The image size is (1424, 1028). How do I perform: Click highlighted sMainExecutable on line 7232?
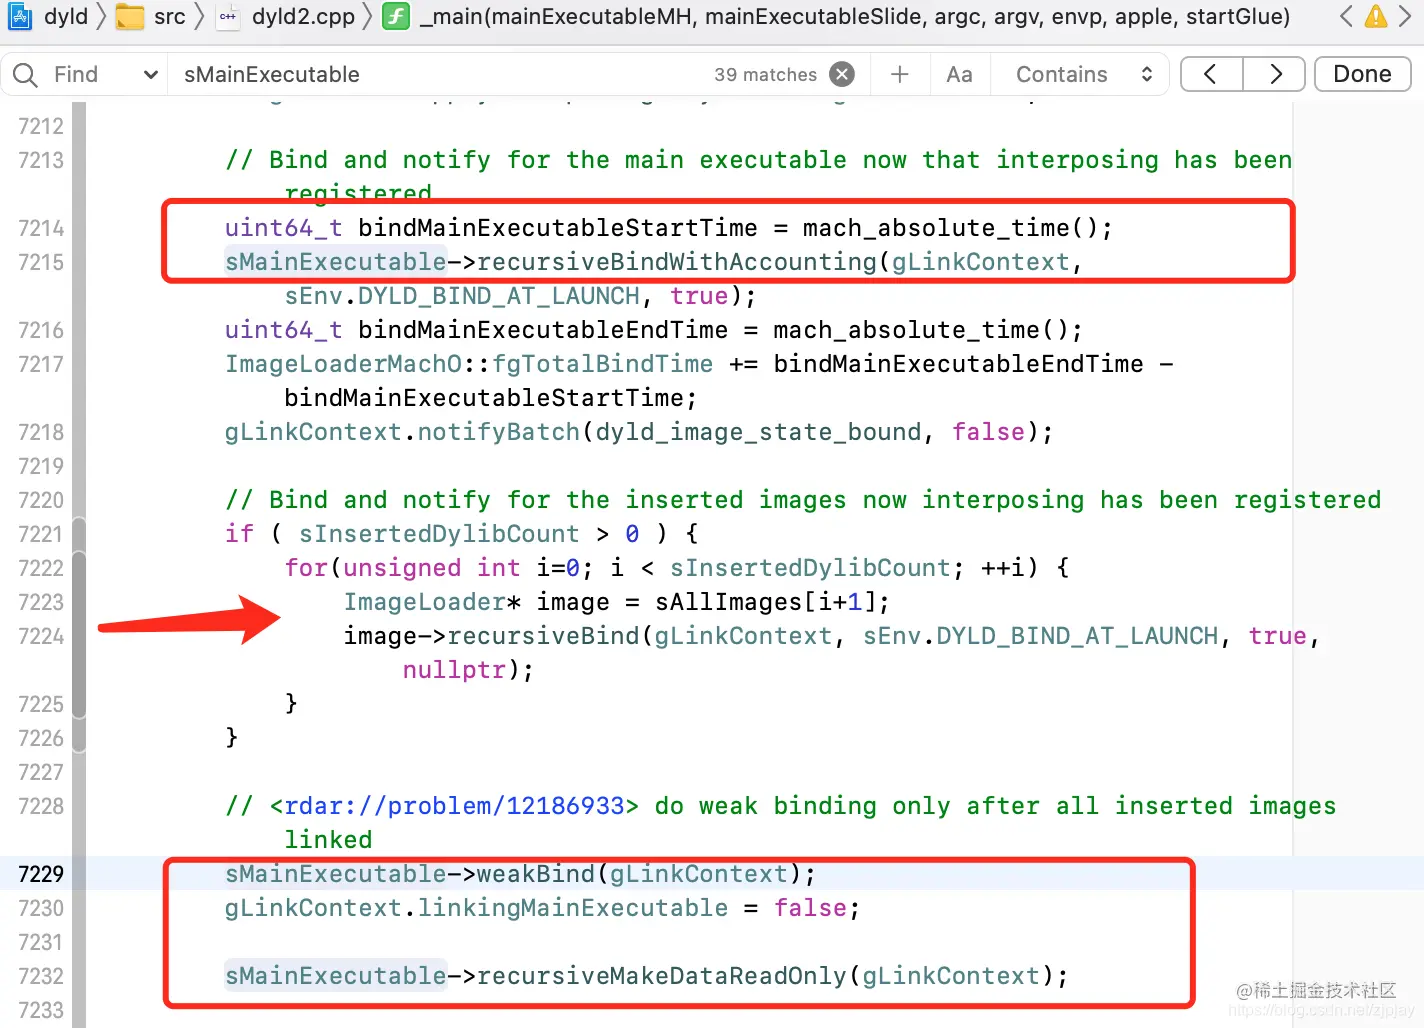coord(336,976)
